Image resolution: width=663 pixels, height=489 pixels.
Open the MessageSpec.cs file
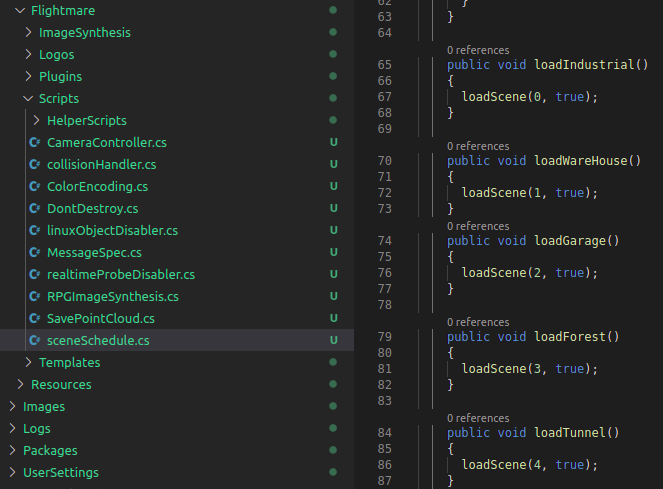tap(94, 253)
